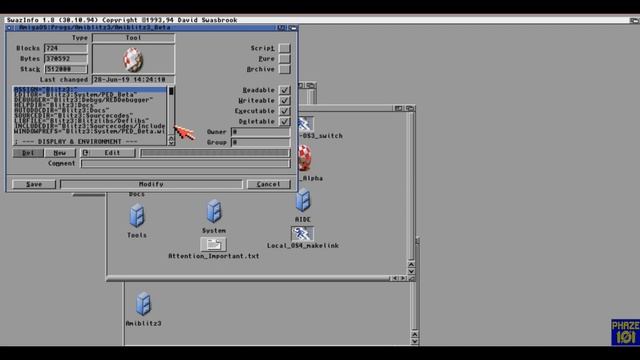Click the tooltype edit string field
Image resolution: width=640 pixels, height=360 pixels.
[215, 153]
